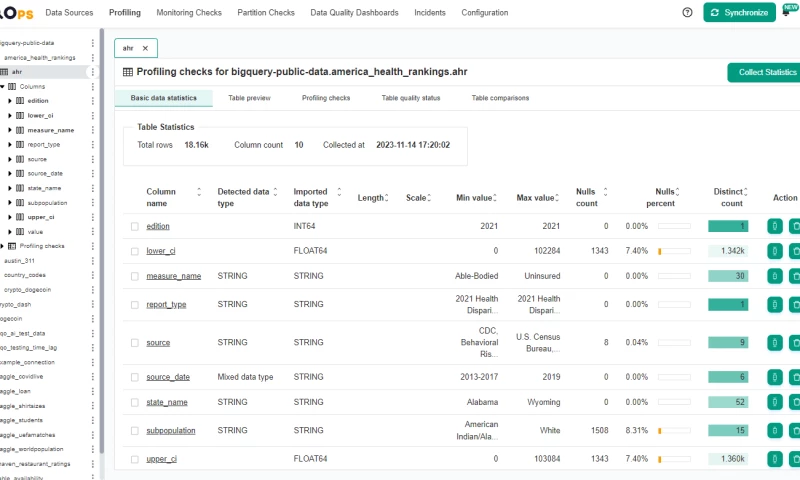The image size is (800, 480).
Task: Tick the checkbox for edition row
Action: tap(135, 226)
